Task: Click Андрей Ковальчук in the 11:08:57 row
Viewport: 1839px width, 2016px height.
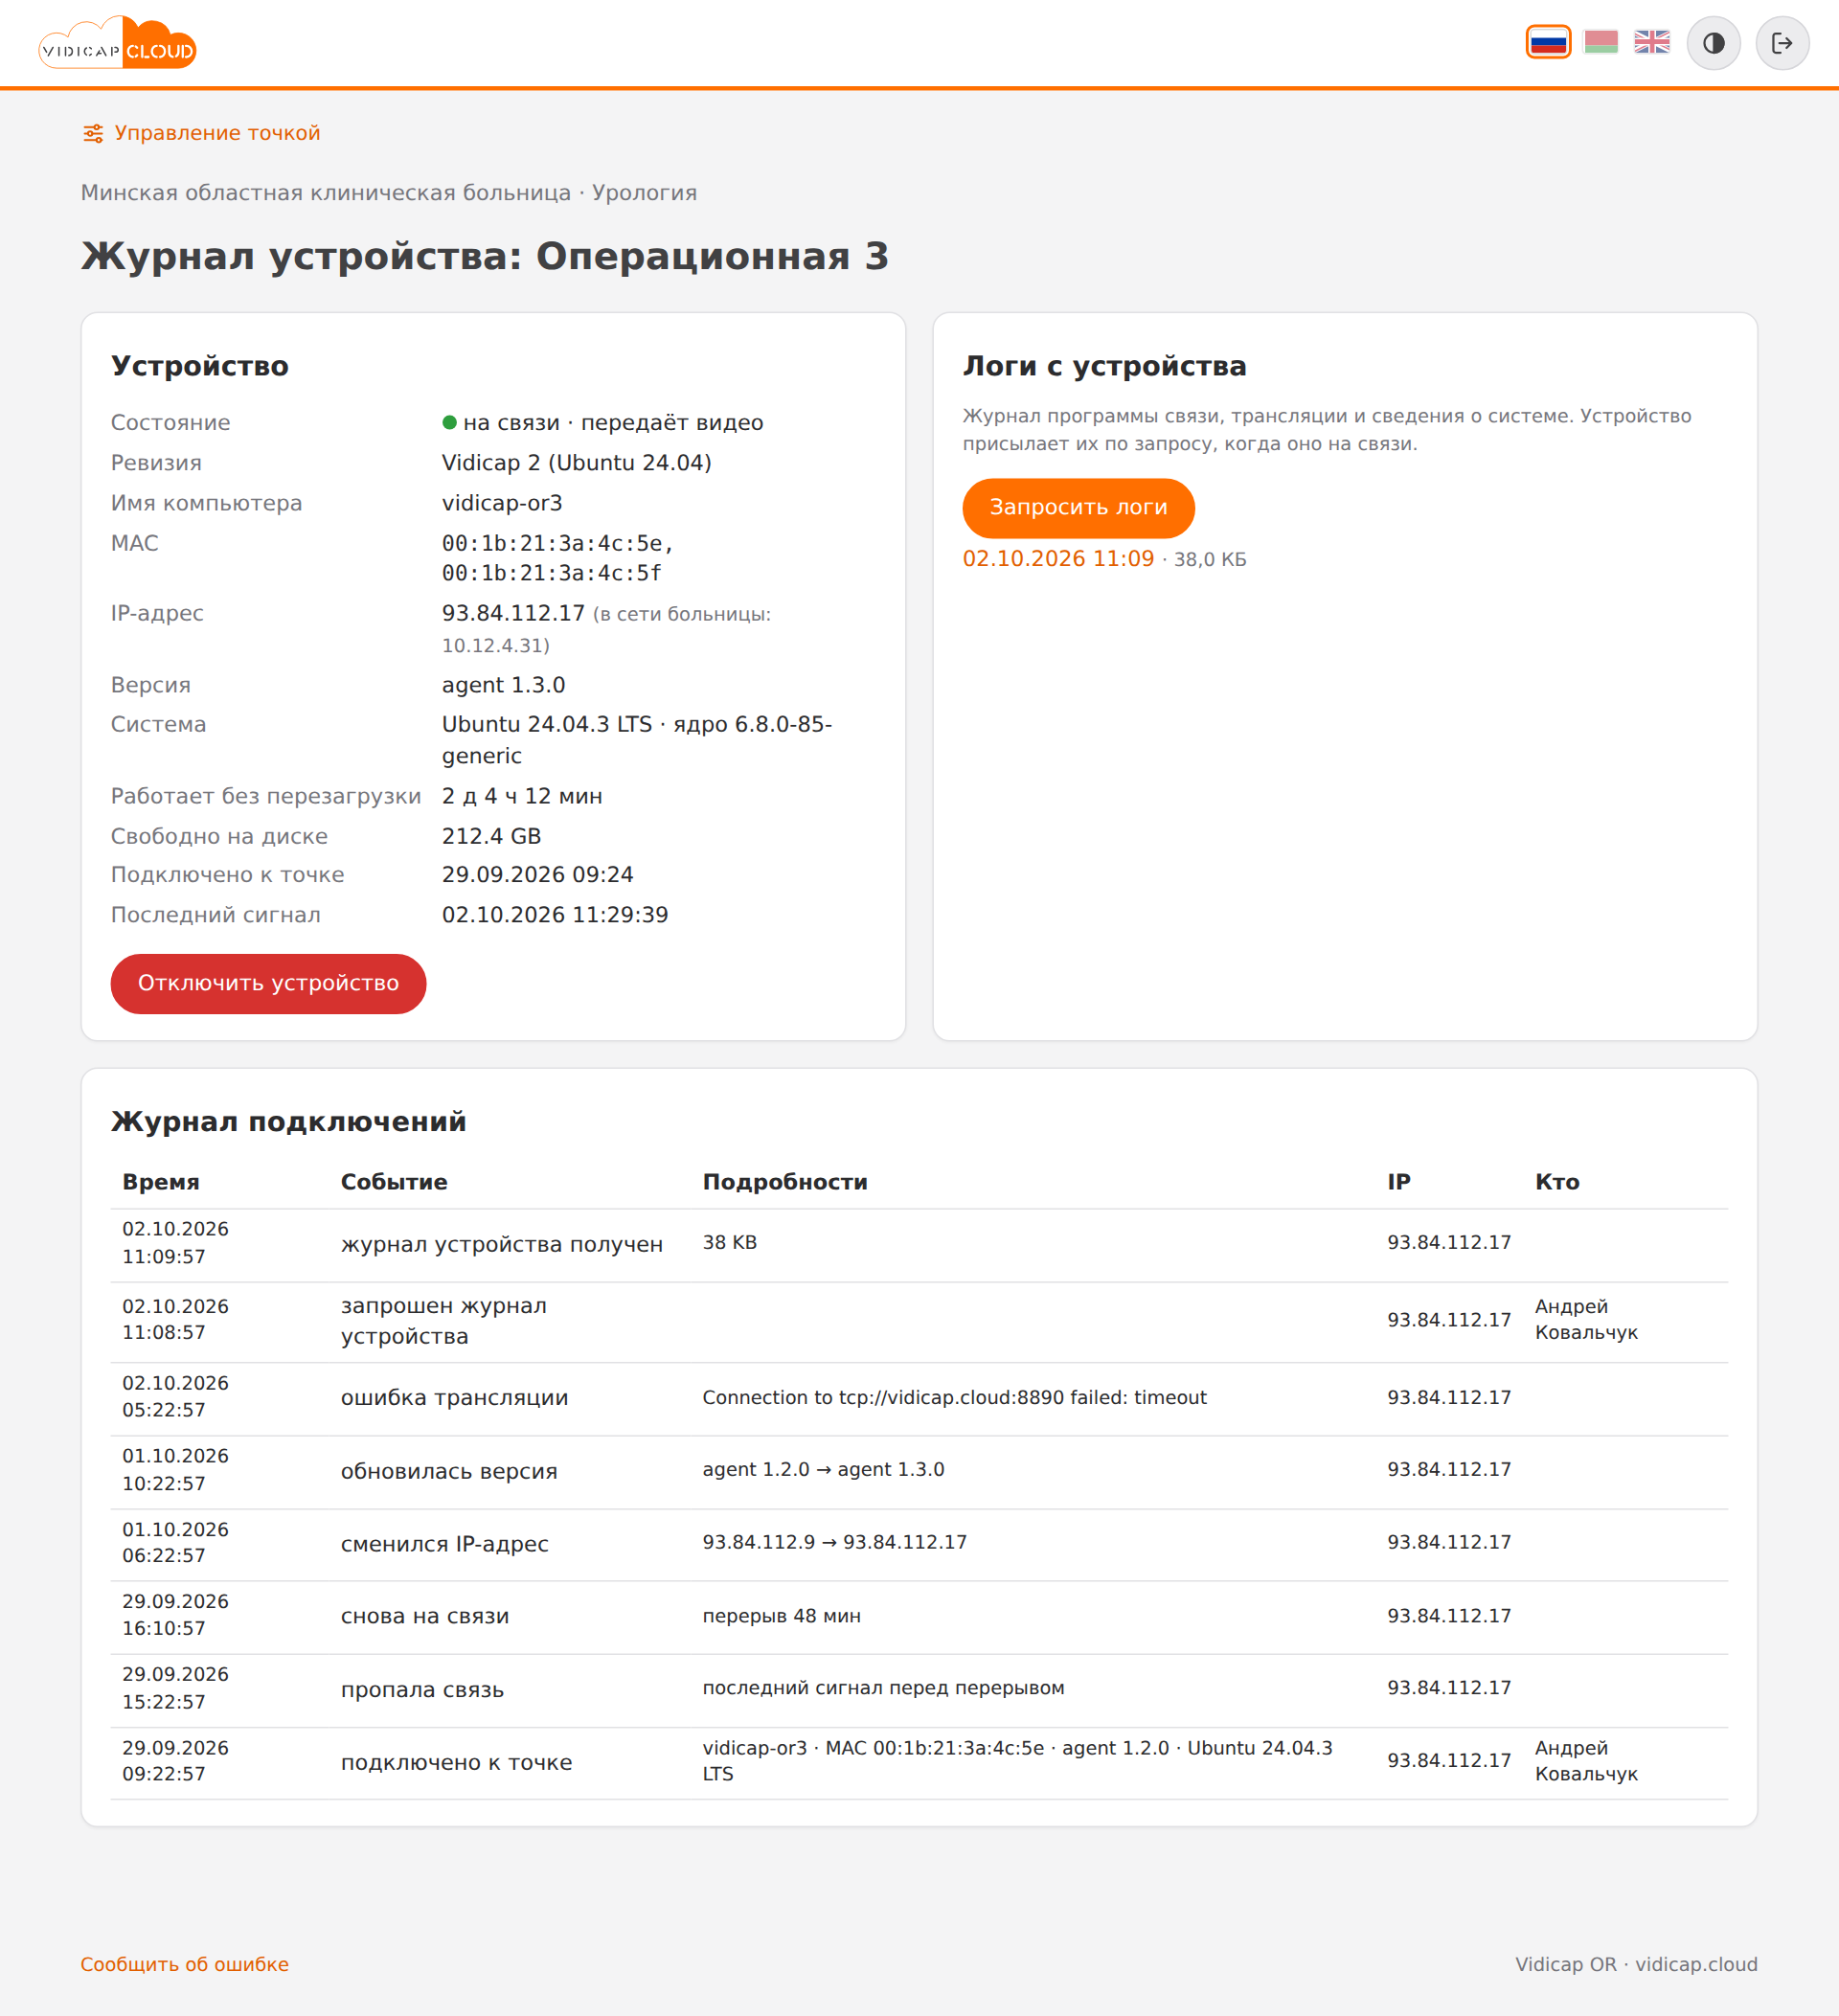Action: click(x=1586, y=1320)
